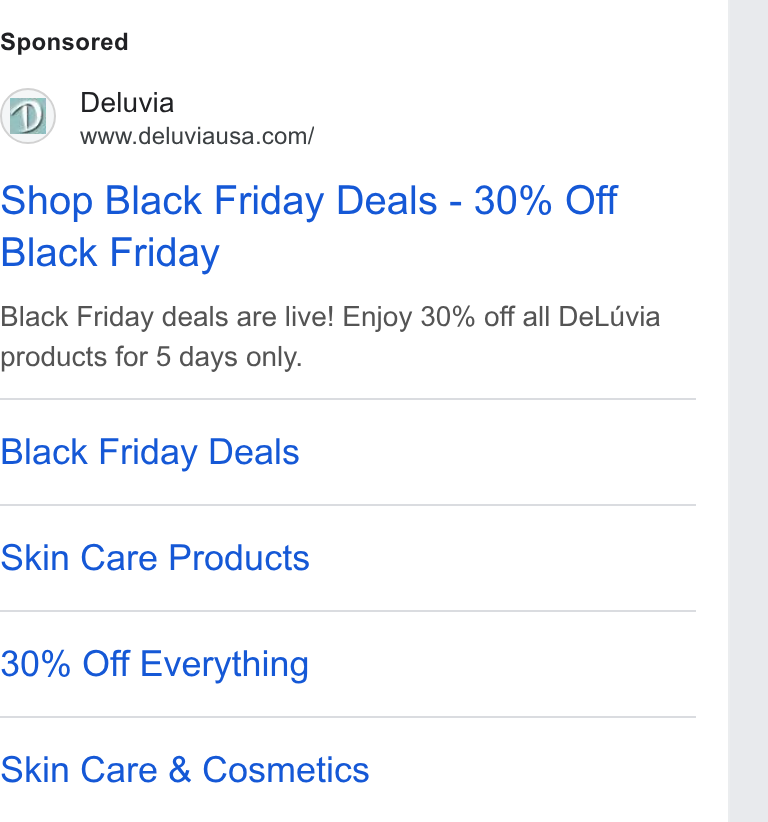The height and width of the screenshot is (822, 768).
Task: Click "products for 5 days only" text
Action: click(x=152, y=358)
